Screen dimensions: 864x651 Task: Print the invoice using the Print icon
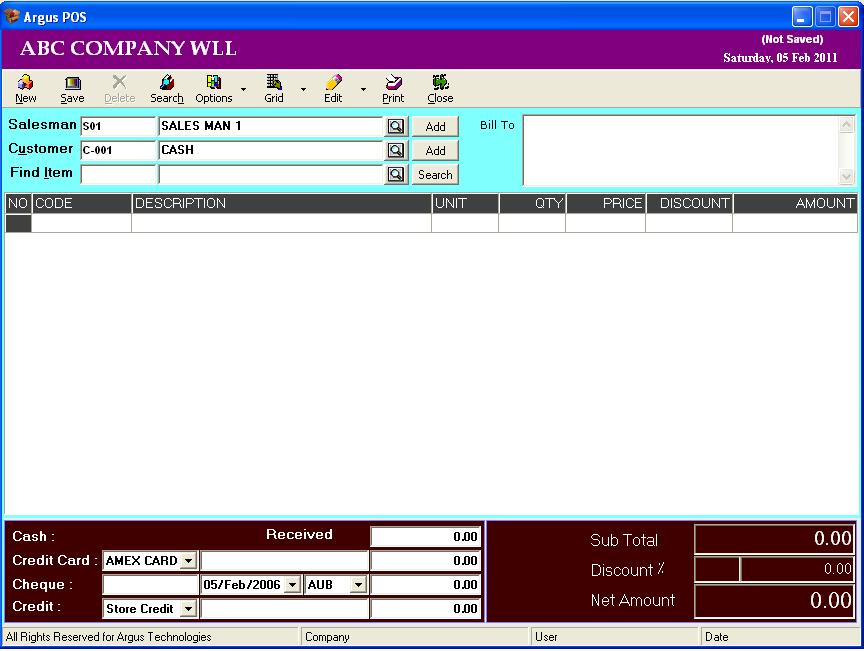[393, 88]
